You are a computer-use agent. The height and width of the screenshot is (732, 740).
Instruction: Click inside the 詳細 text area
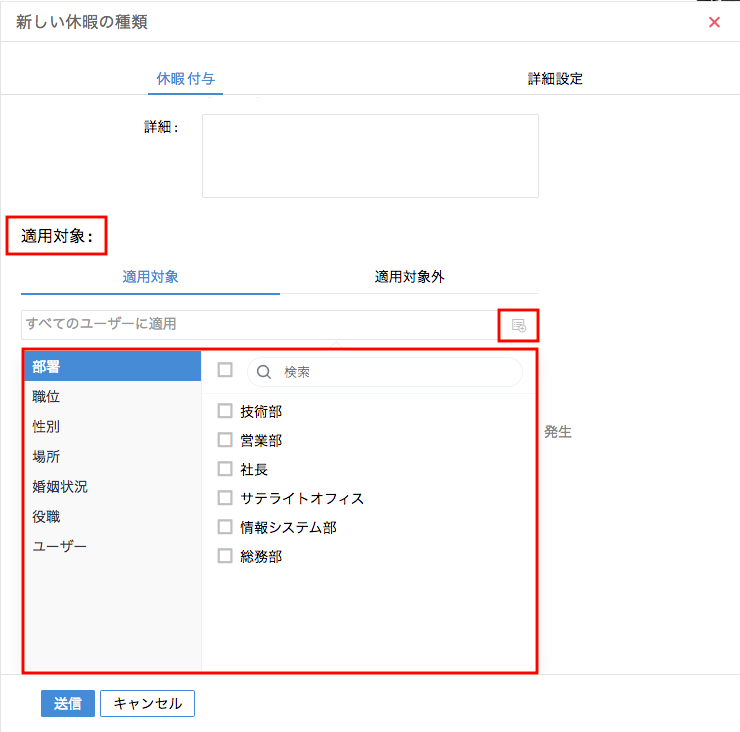(370, 156)
